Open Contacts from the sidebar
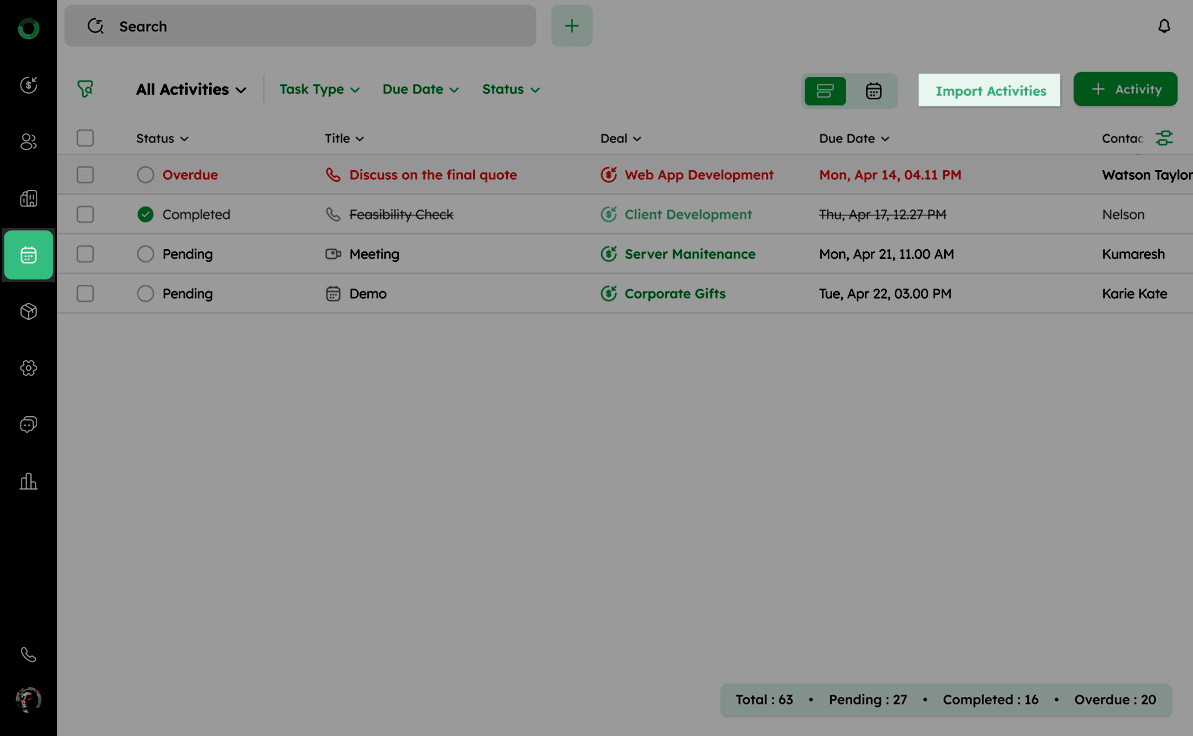This screenshot has width=1193, height=736. pyautogui.click(x=28, y=142)
